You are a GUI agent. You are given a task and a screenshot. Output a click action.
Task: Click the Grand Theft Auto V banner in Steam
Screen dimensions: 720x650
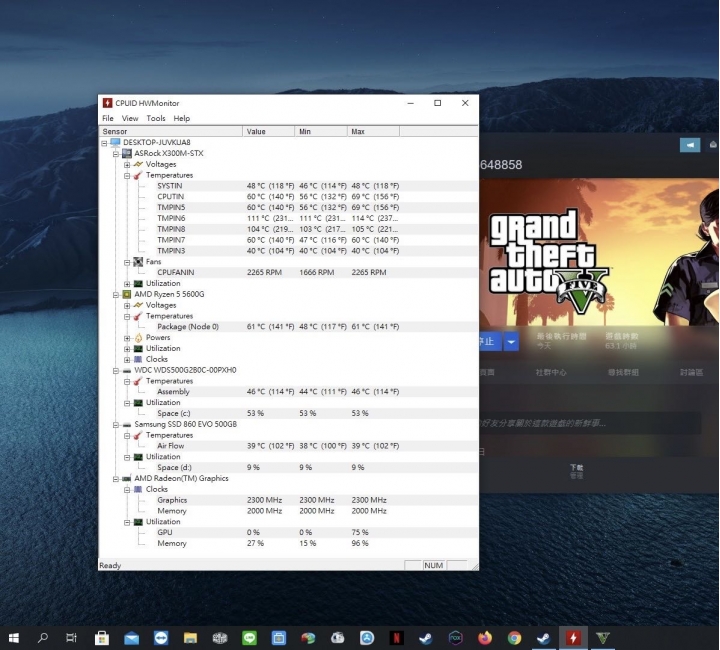(599, 252)
